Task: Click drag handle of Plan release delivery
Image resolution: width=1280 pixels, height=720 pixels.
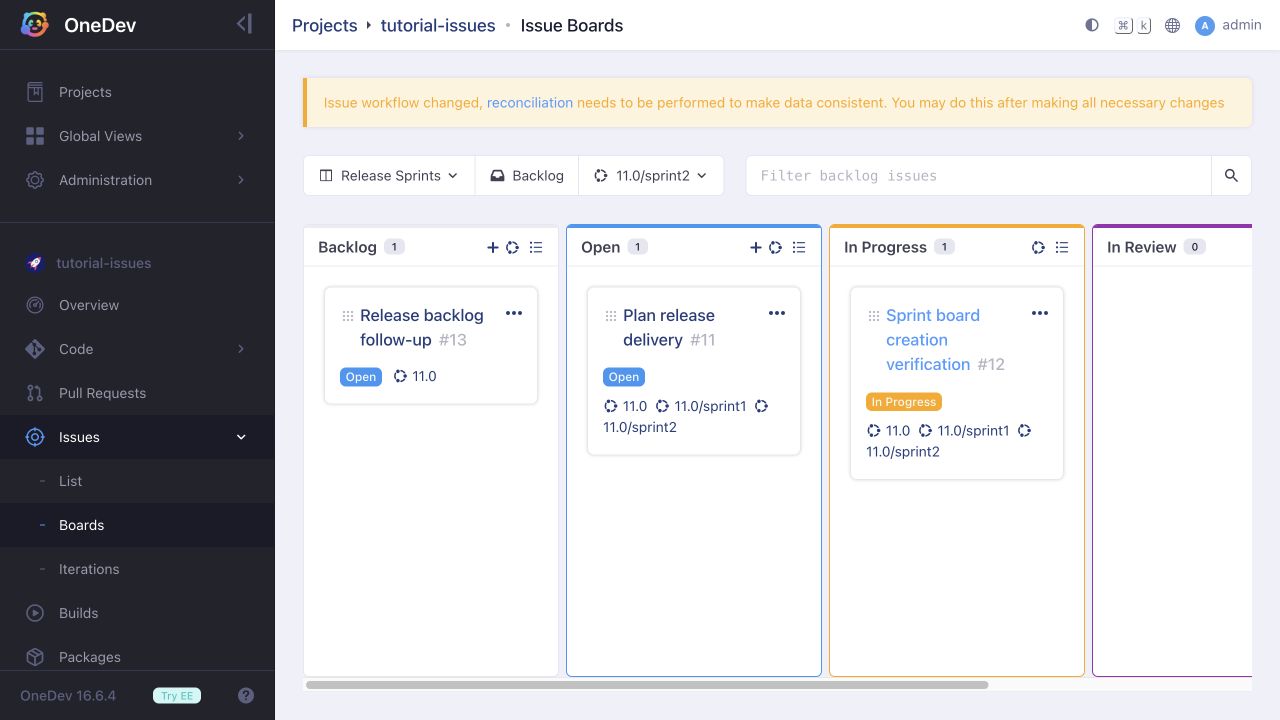Action: pyautogui.click(x=611, y=316)
